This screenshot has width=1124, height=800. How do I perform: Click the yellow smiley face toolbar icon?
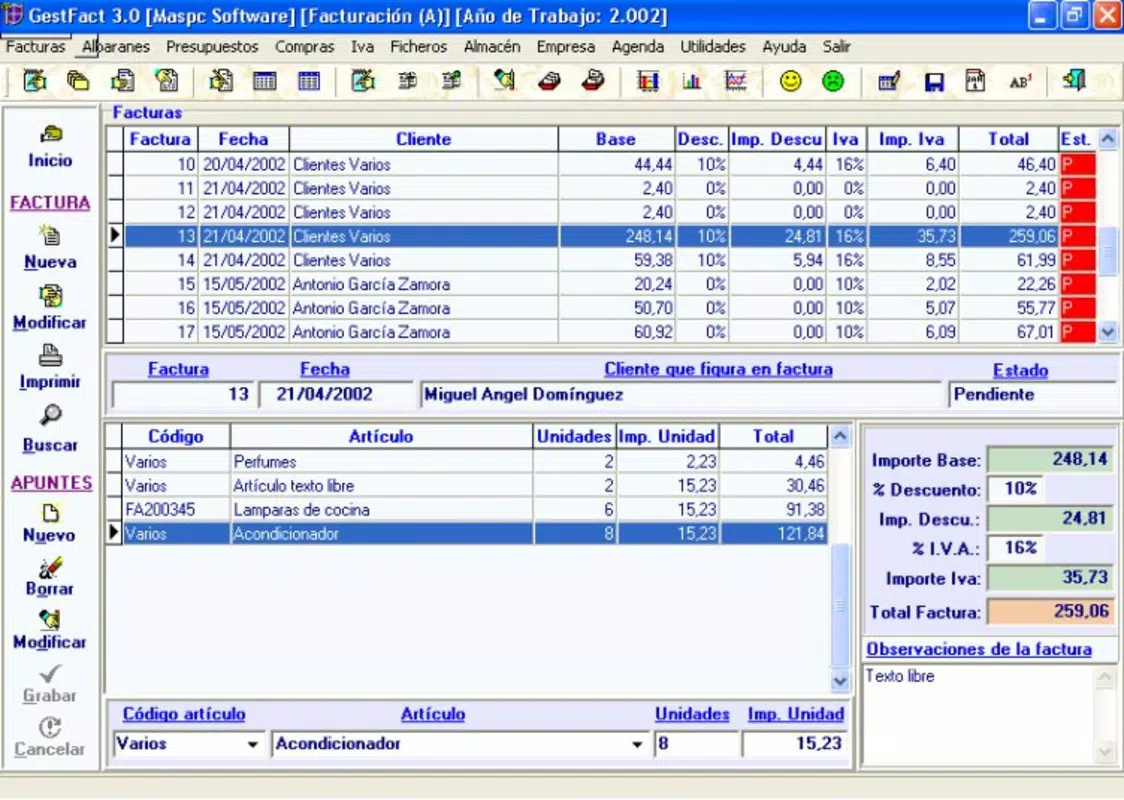790,81
